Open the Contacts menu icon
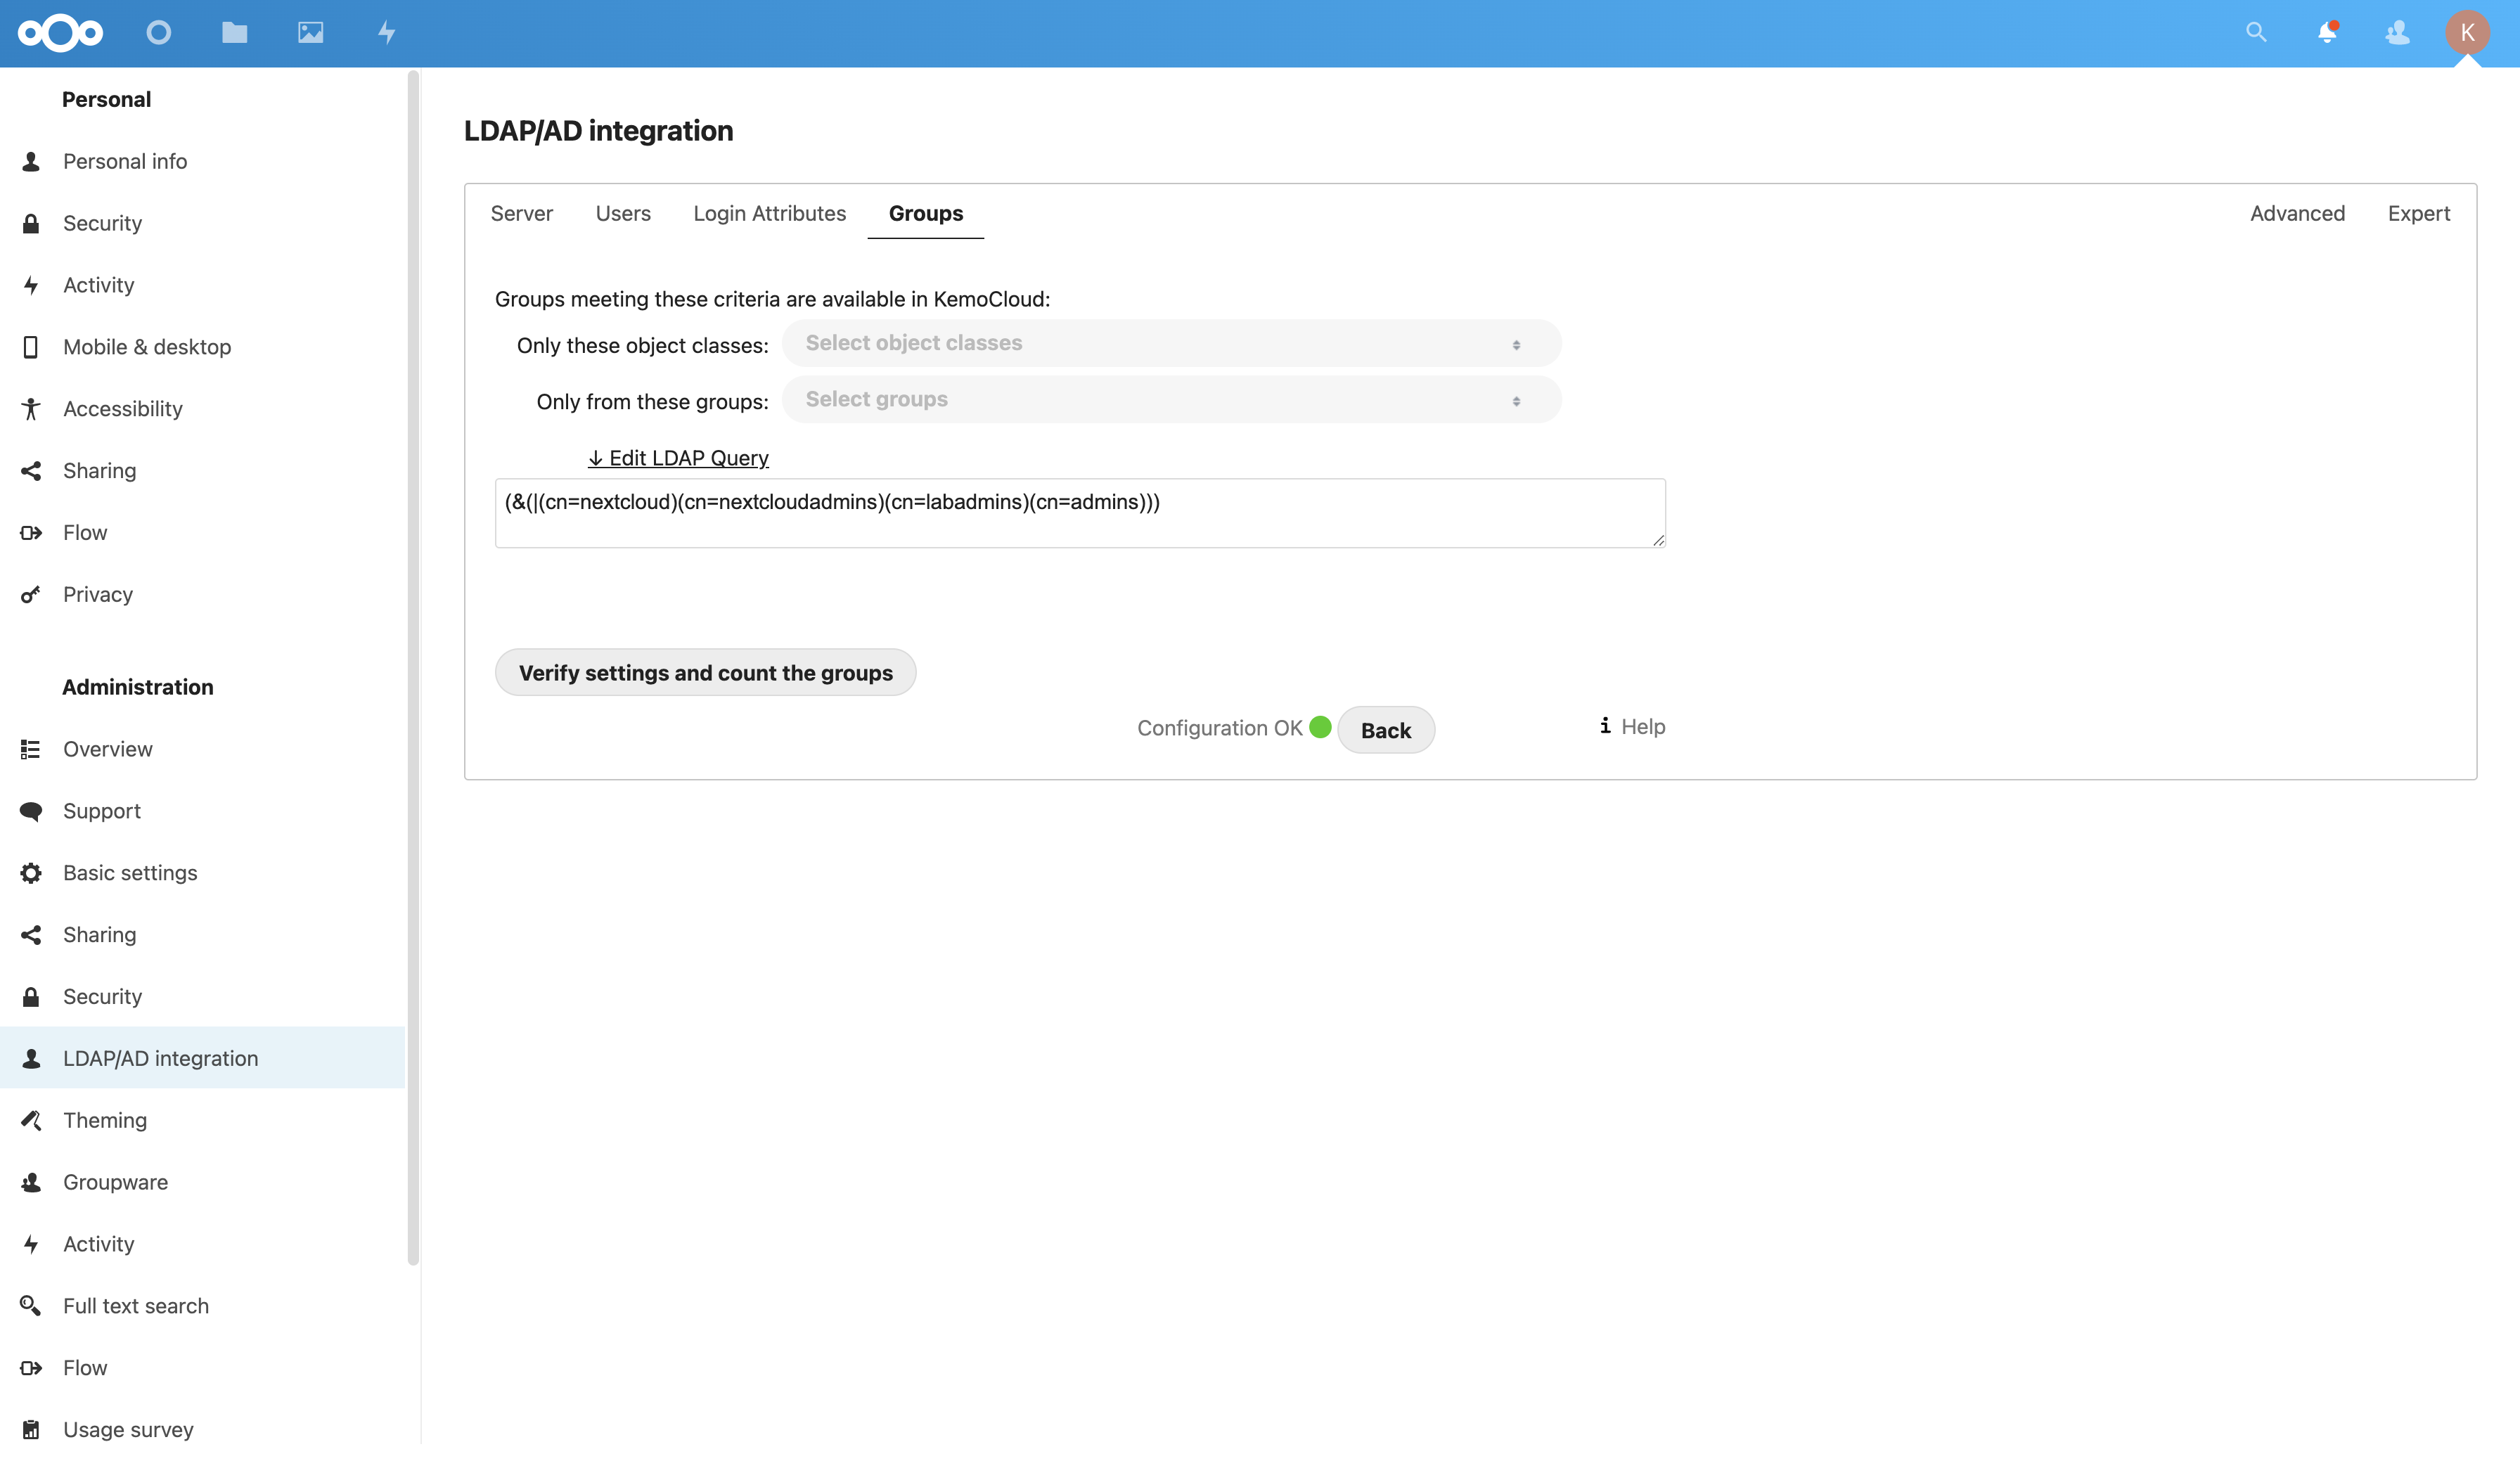The image size is (2520, 1461). (2397, 33)
